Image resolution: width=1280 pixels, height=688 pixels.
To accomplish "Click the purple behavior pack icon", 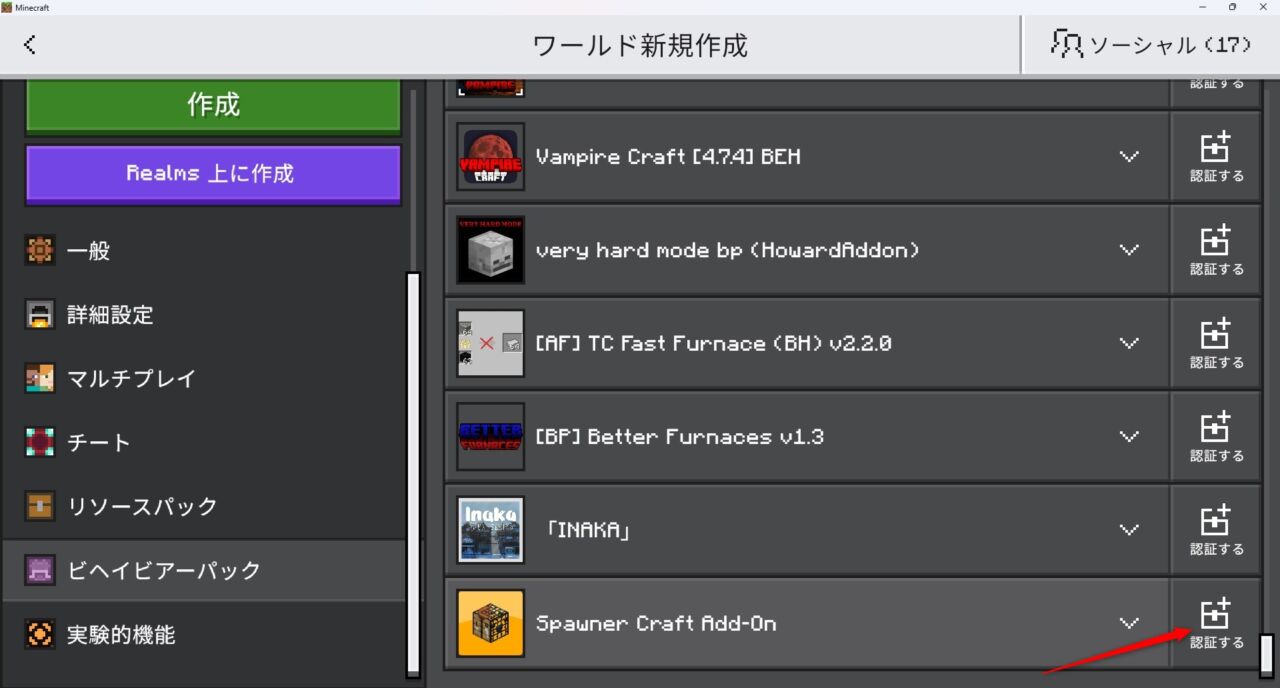I will (40, 571).
